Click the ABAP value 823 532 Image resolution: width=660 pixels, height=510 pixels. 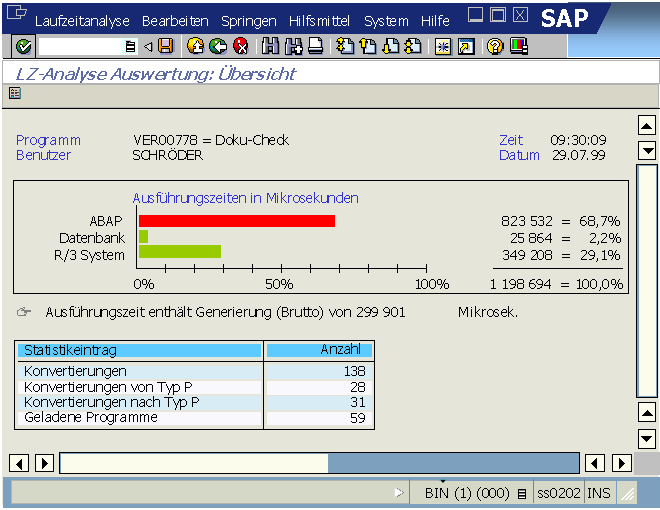pyautogui.click(x=527, y=221)
